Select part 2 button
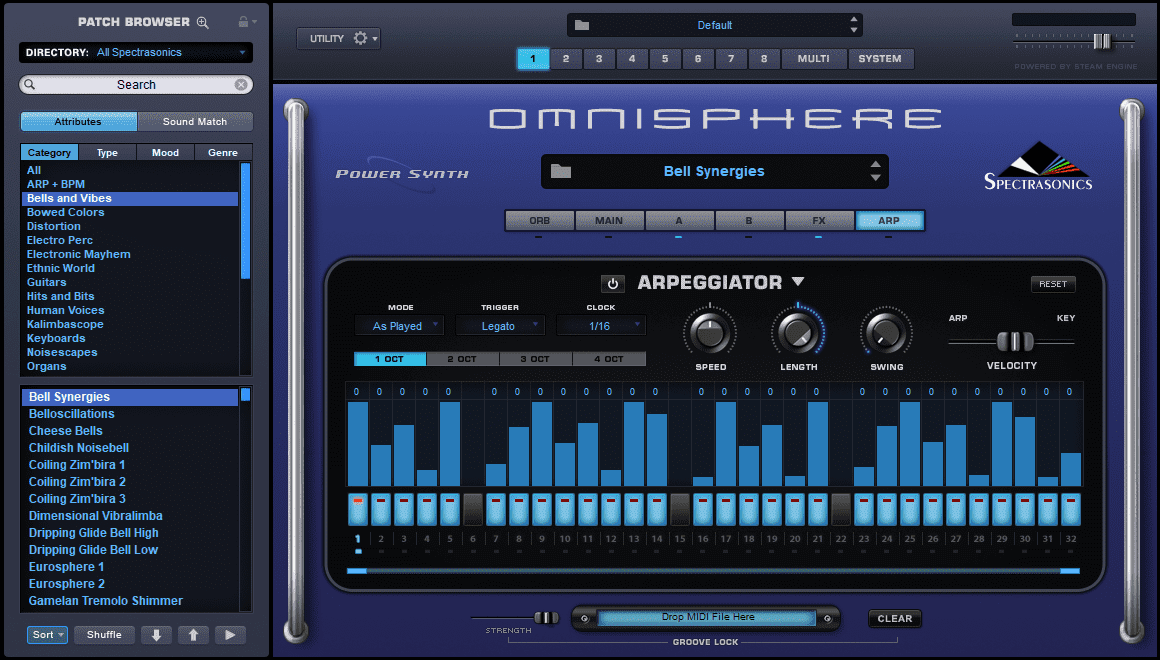 tap(566, 58)
